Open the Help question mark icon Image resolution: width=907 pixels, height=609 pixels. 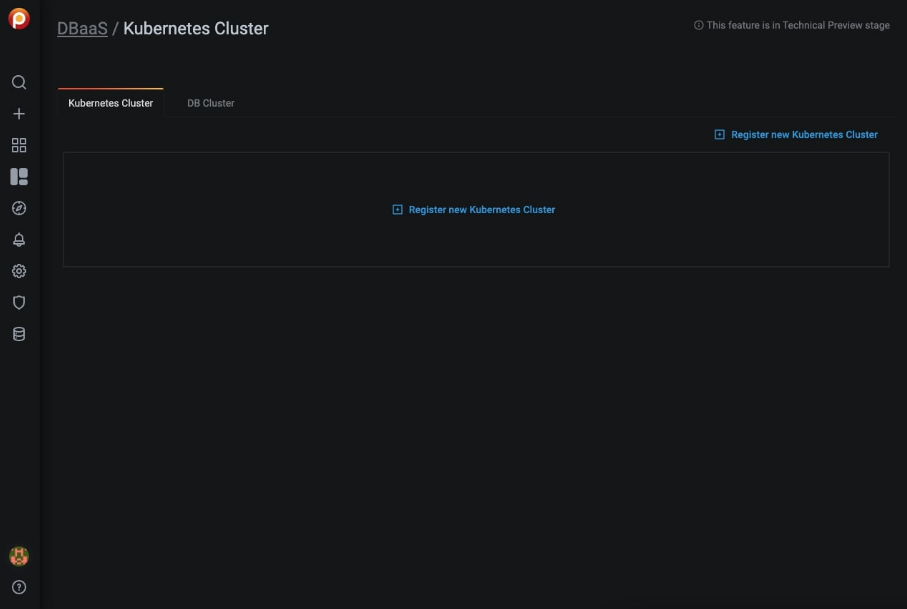click(x=19, y=587)
